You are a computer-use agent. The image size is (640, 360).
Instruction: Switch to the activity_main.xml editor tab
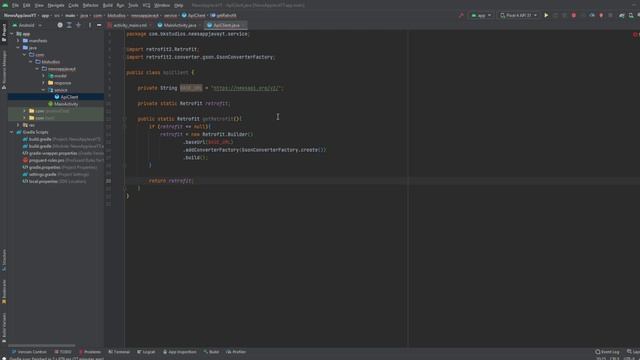(x=129, y=25)
